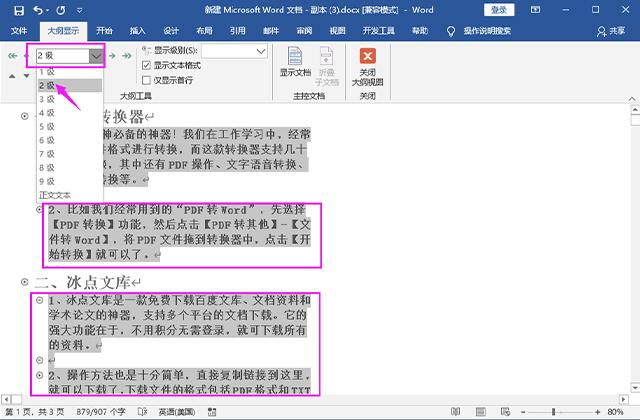Screen dimensions: 640x420
Task: Click outline bullet beside first heading 转换器
Action: [x=24, y=116]
